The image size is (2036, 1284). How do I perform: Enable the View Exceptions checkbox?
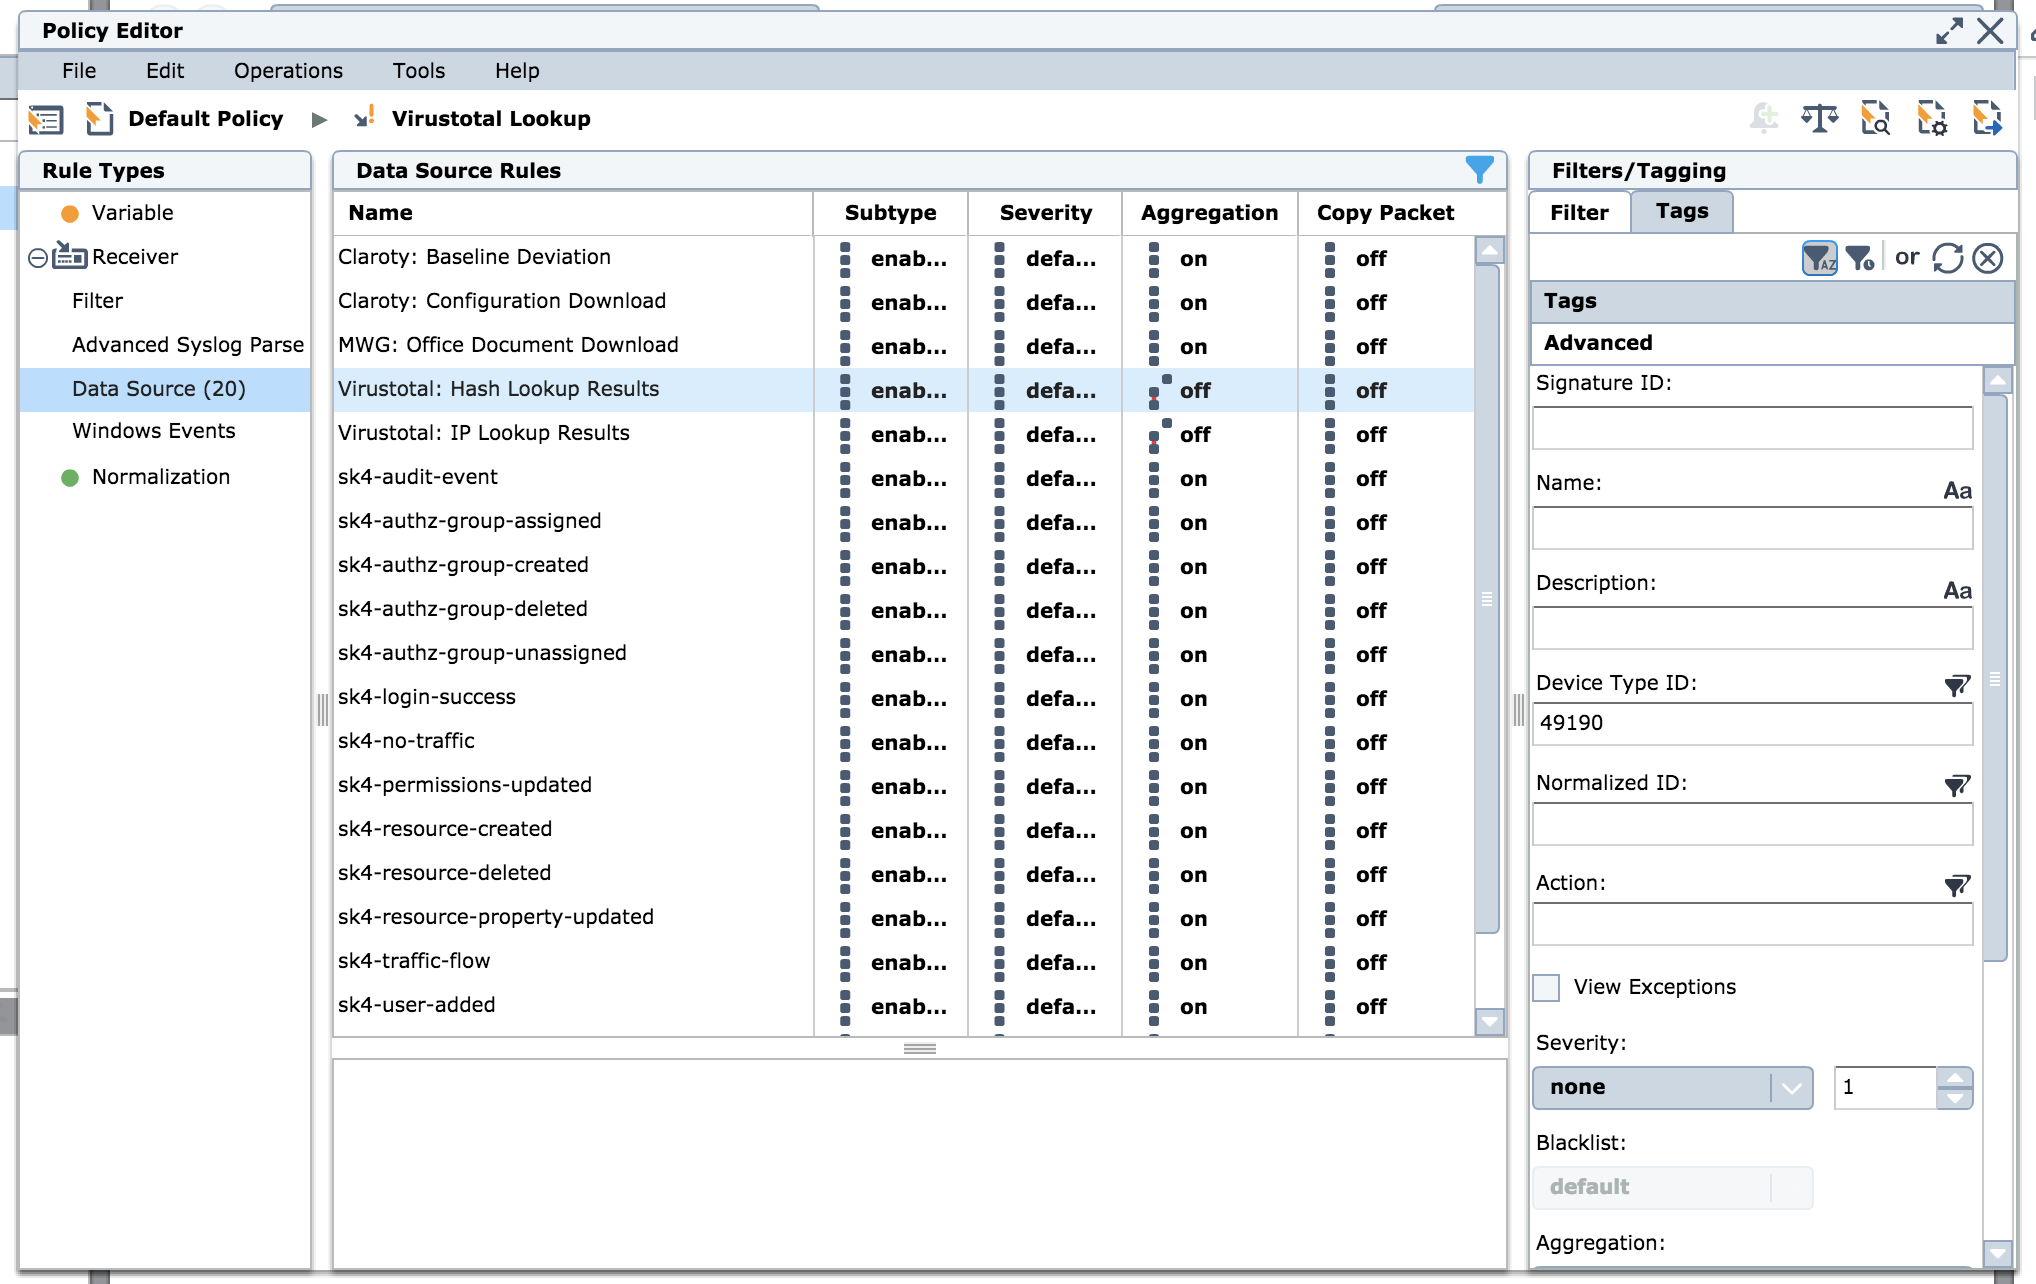(1545, 987)
